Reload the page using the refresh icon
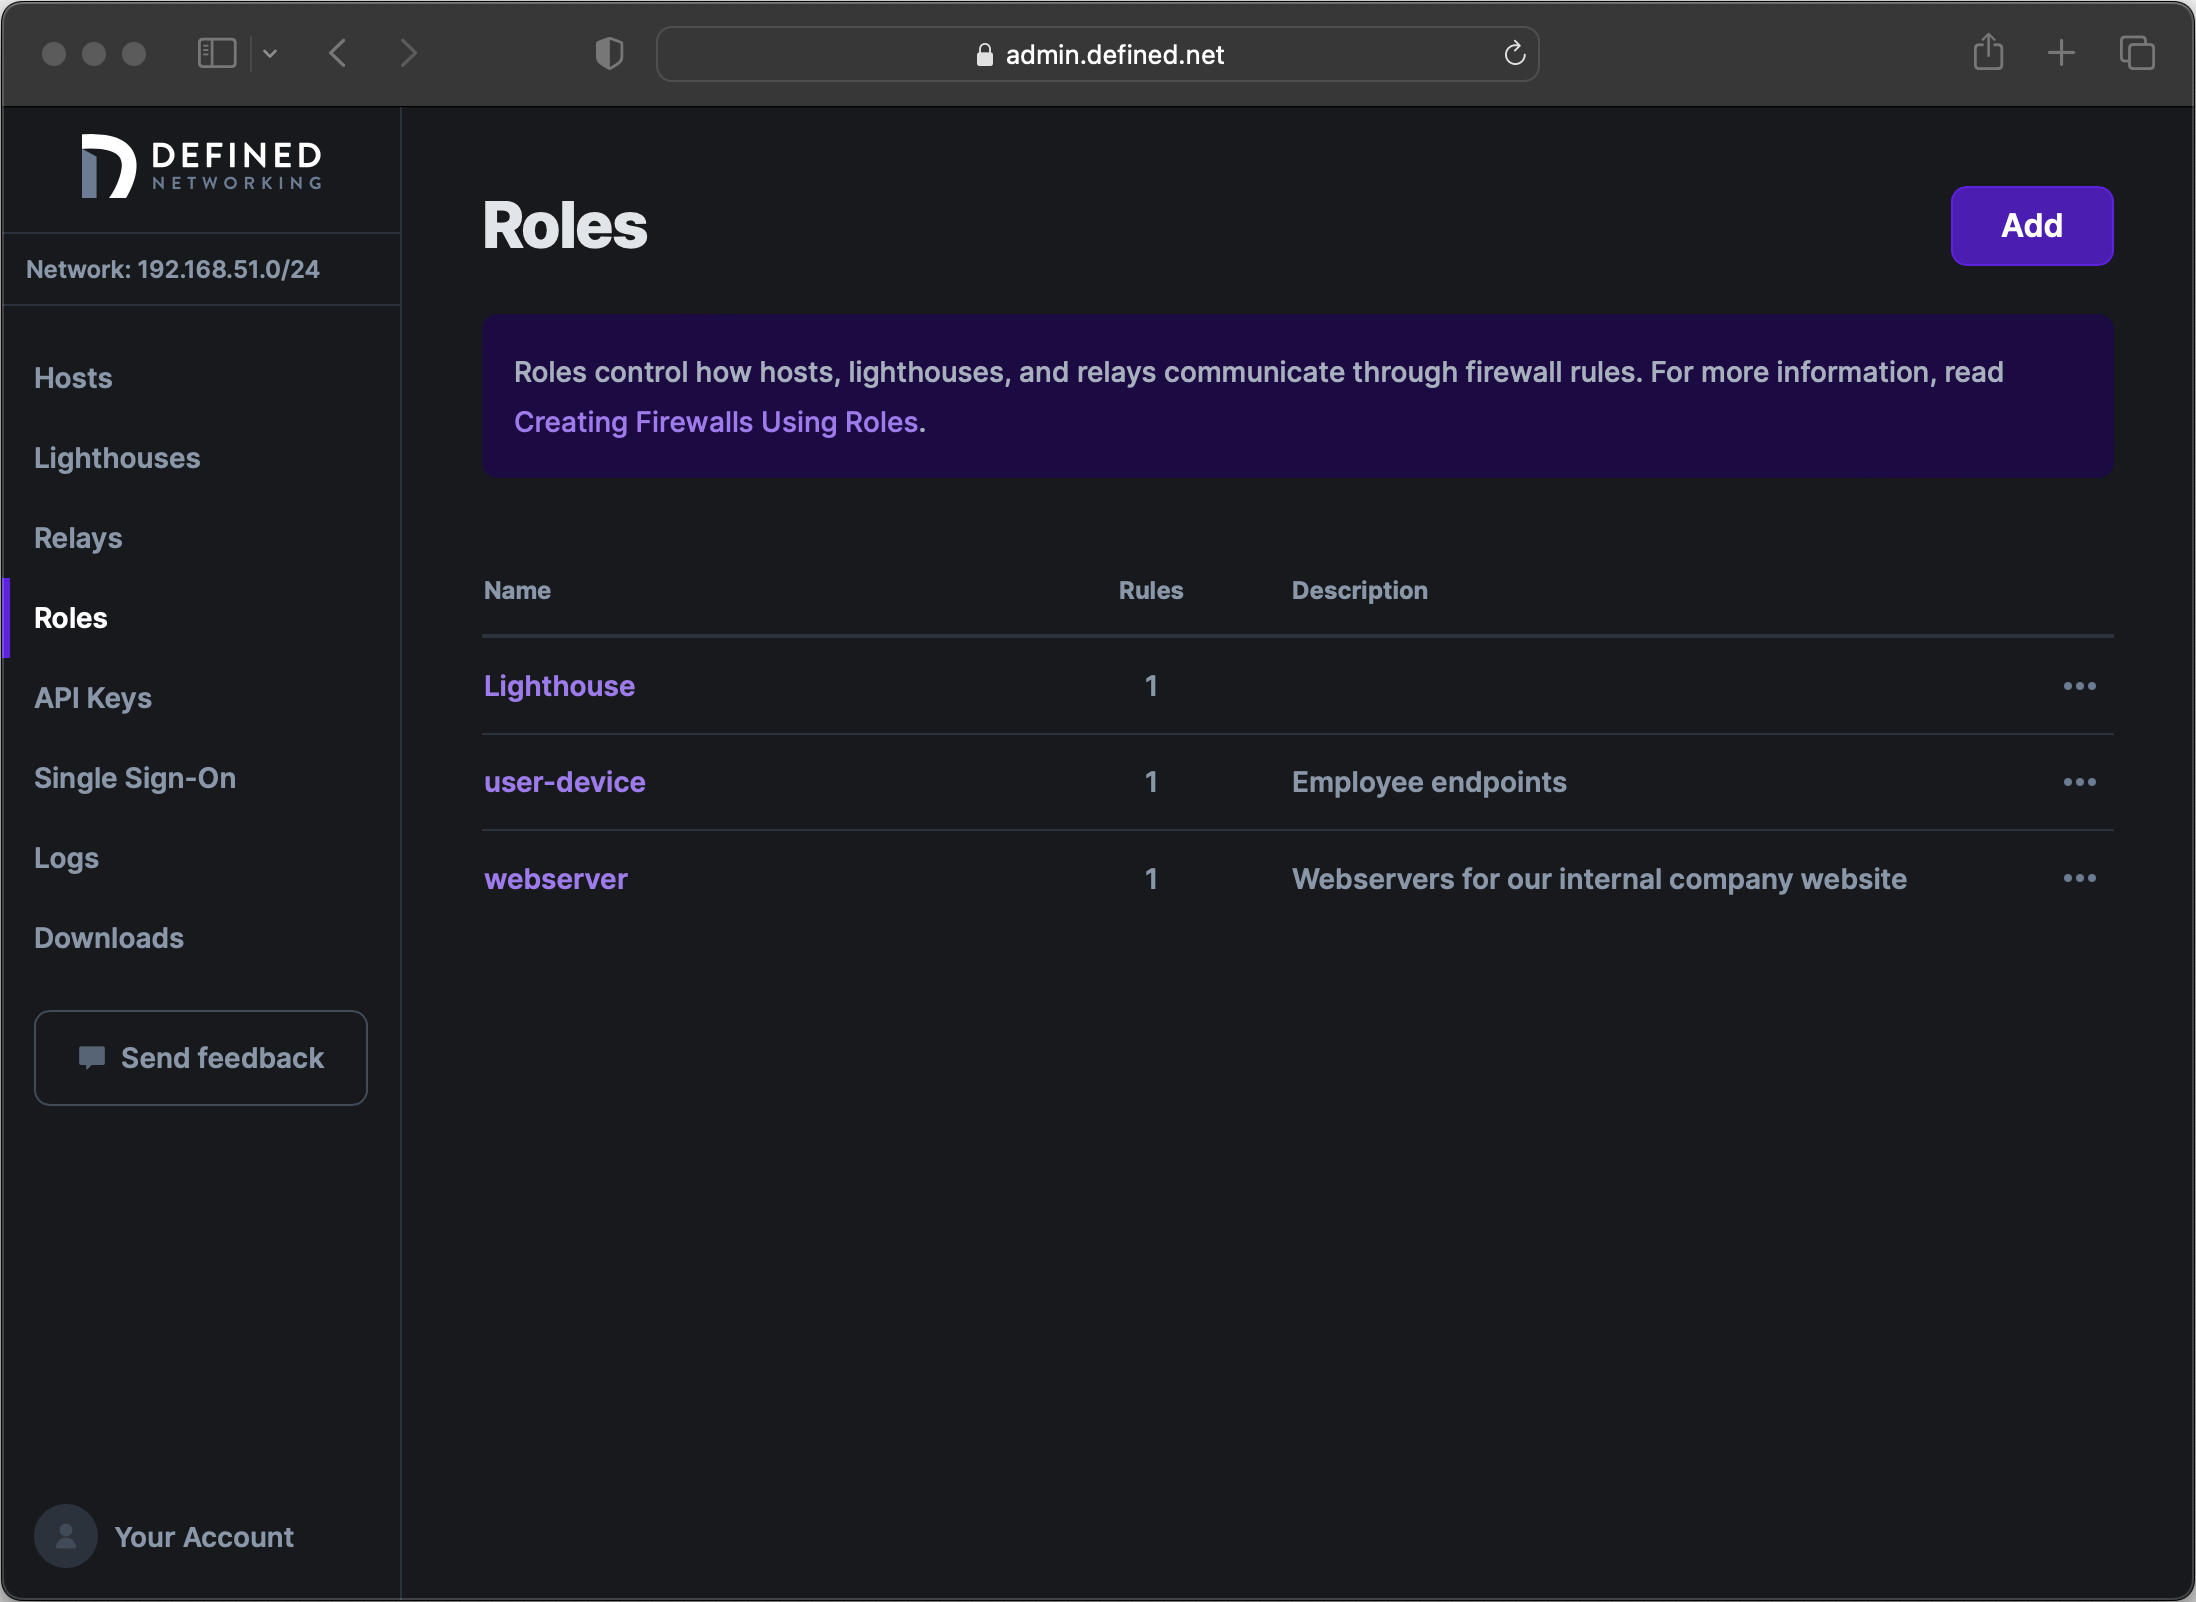Image resolution: width=2196 pixels, height=1602 pixels. 1514,54
